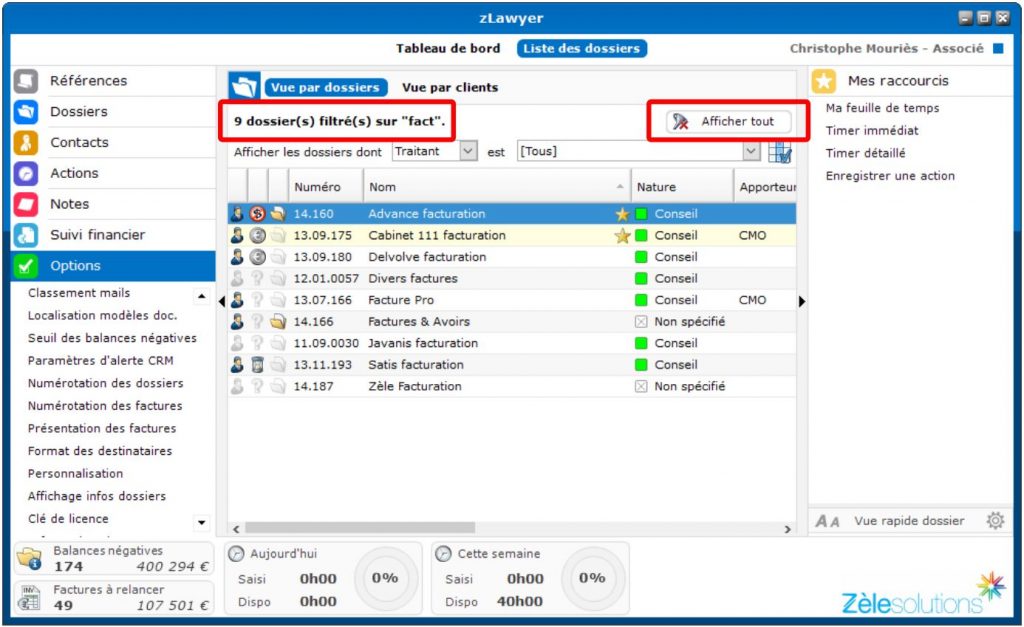Open the Actions clock icon

coord(26,173)
